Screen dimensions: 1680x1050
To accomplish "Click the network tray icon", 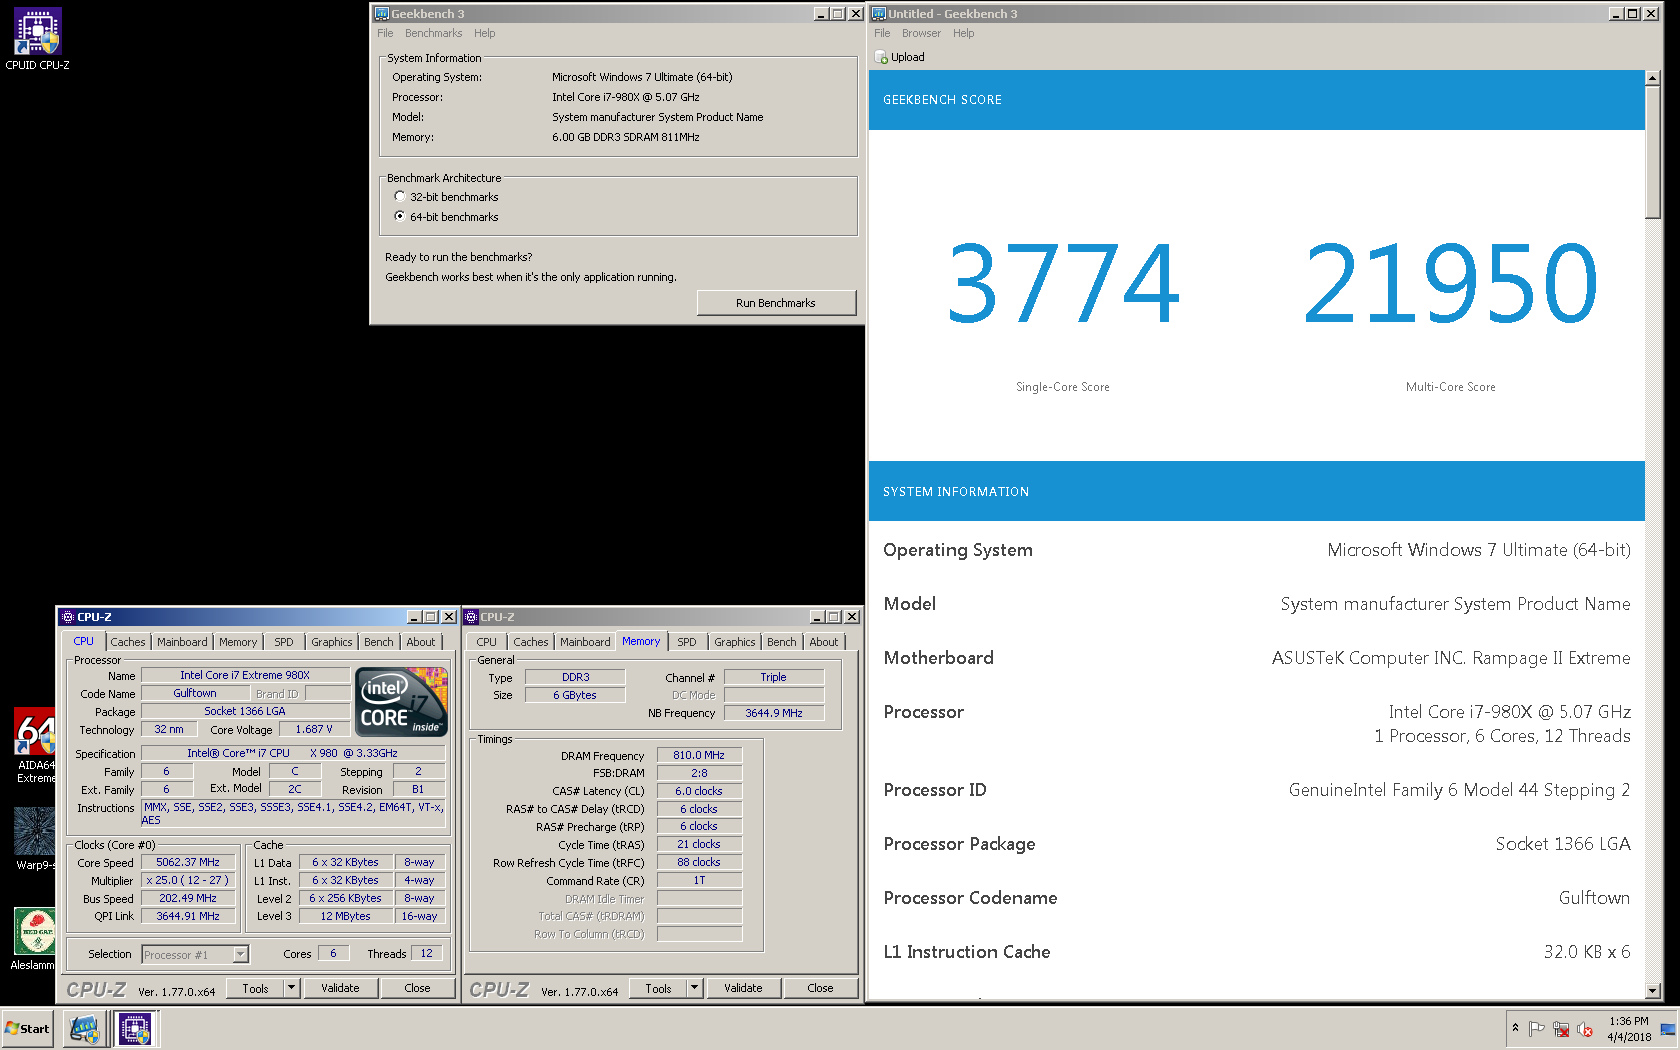I will pos(1561,1029).
